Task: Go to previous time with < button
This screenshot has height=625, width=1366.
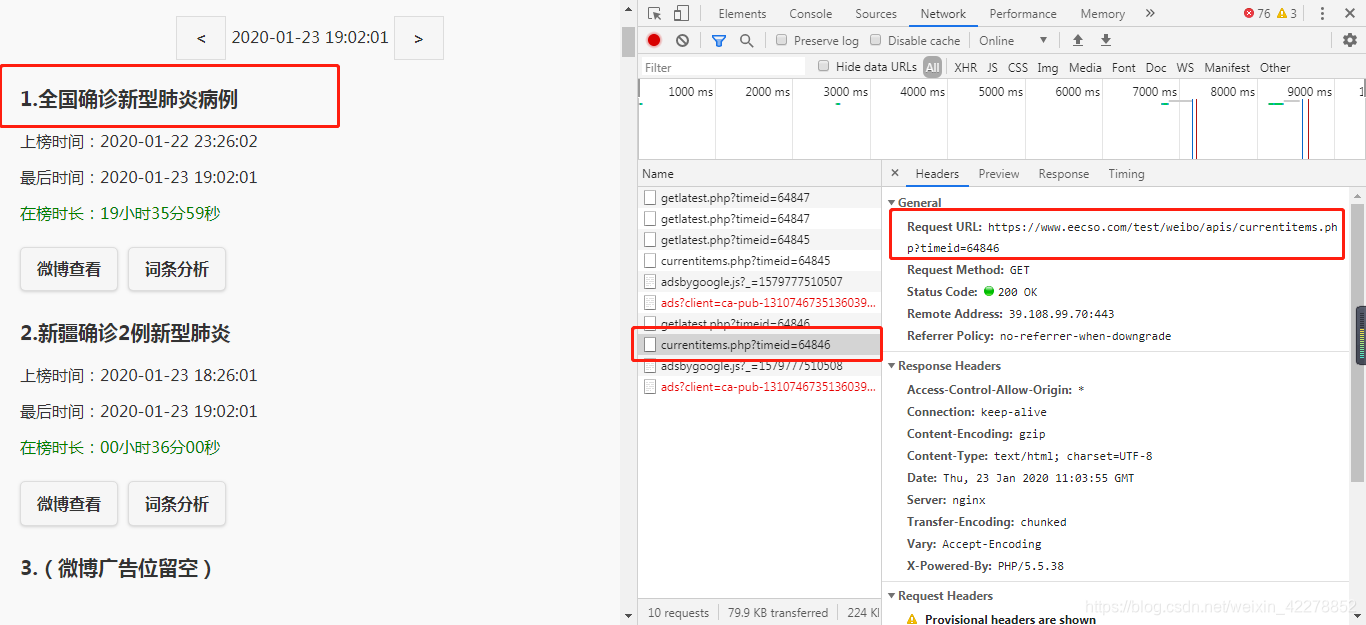Action: 201,38
